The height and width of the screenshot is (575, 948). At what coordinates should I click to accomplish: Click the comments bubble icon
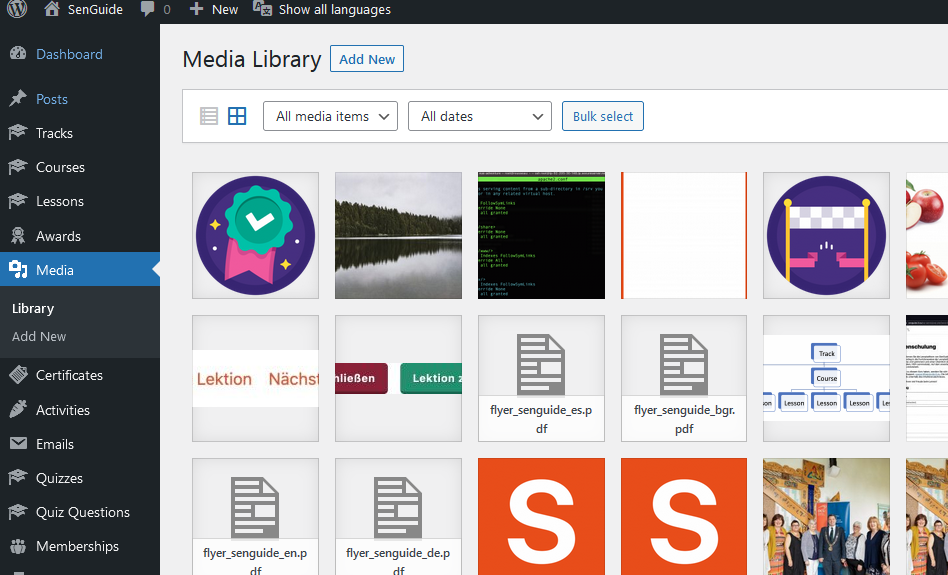point(148,9)
